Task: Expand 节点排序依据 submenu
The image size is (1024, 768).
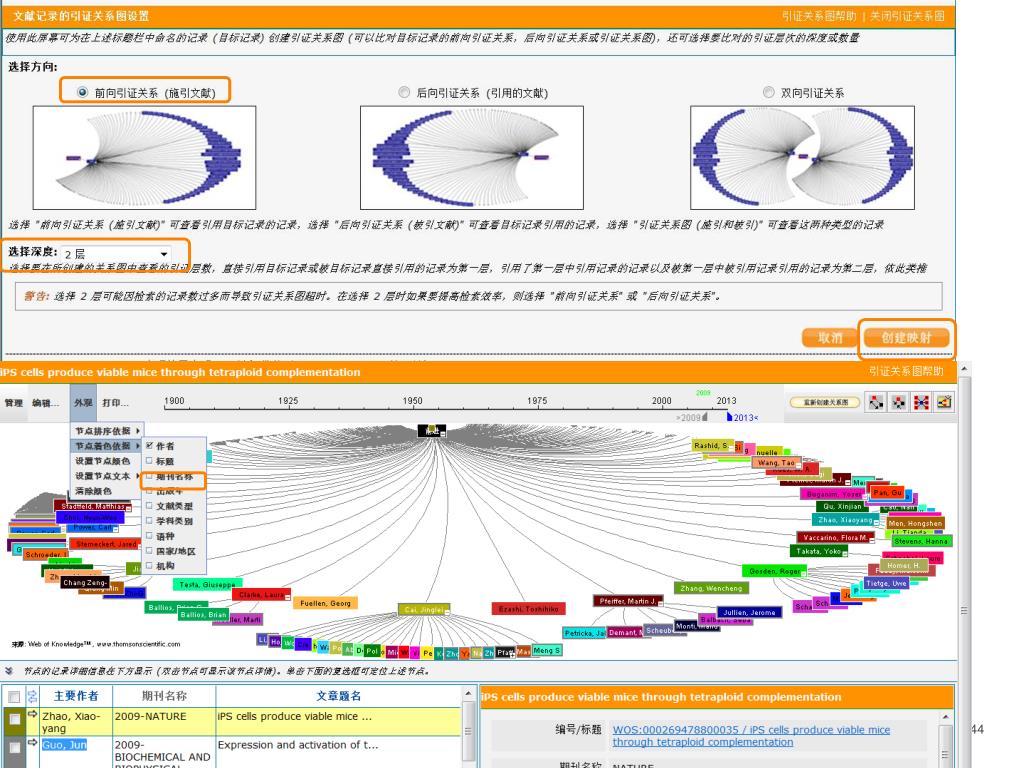Action: coord(106,431)
